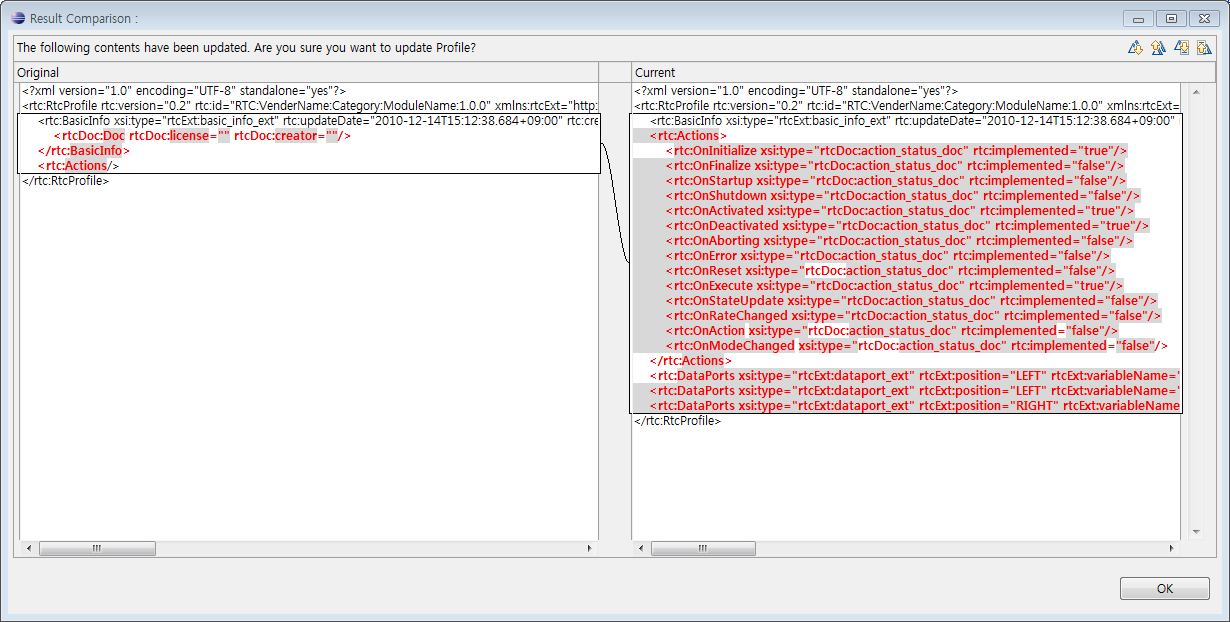Close the Result Comparison dialog
Screen dimensions: 1230x622
coord(1202,18)
